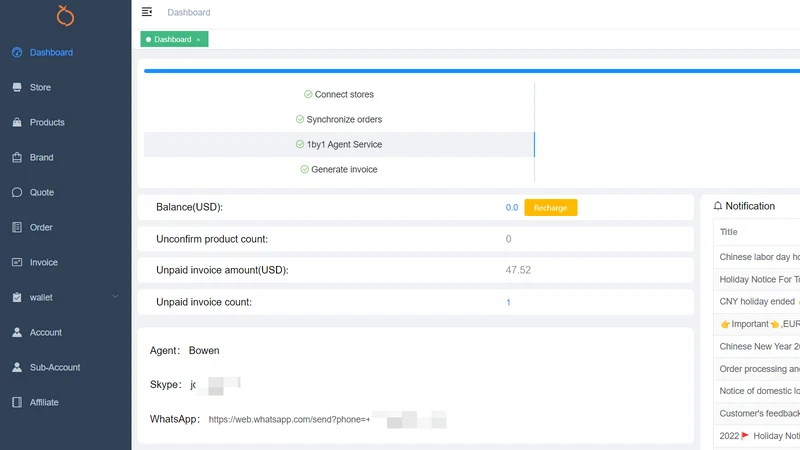Click the Unconfirm product count value 0
The height and width of the screenshot is (450, 800).
pyautogui.click(x=508, y=239)
